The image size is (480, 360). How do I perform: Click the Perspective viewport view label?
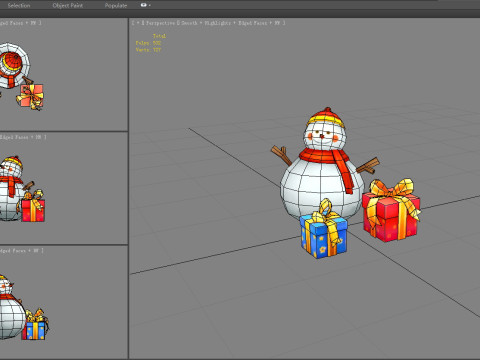click(x=160, y=23)
